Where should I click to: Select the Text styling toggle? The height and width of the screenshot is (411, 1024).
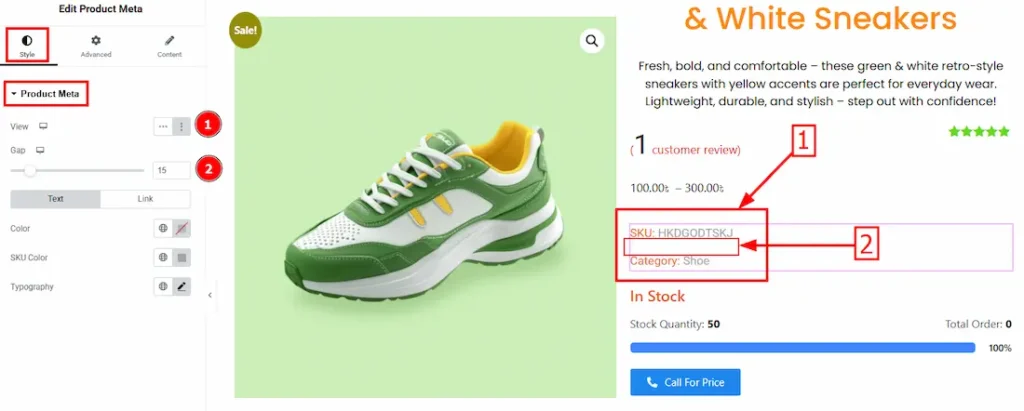coord(55,199)
